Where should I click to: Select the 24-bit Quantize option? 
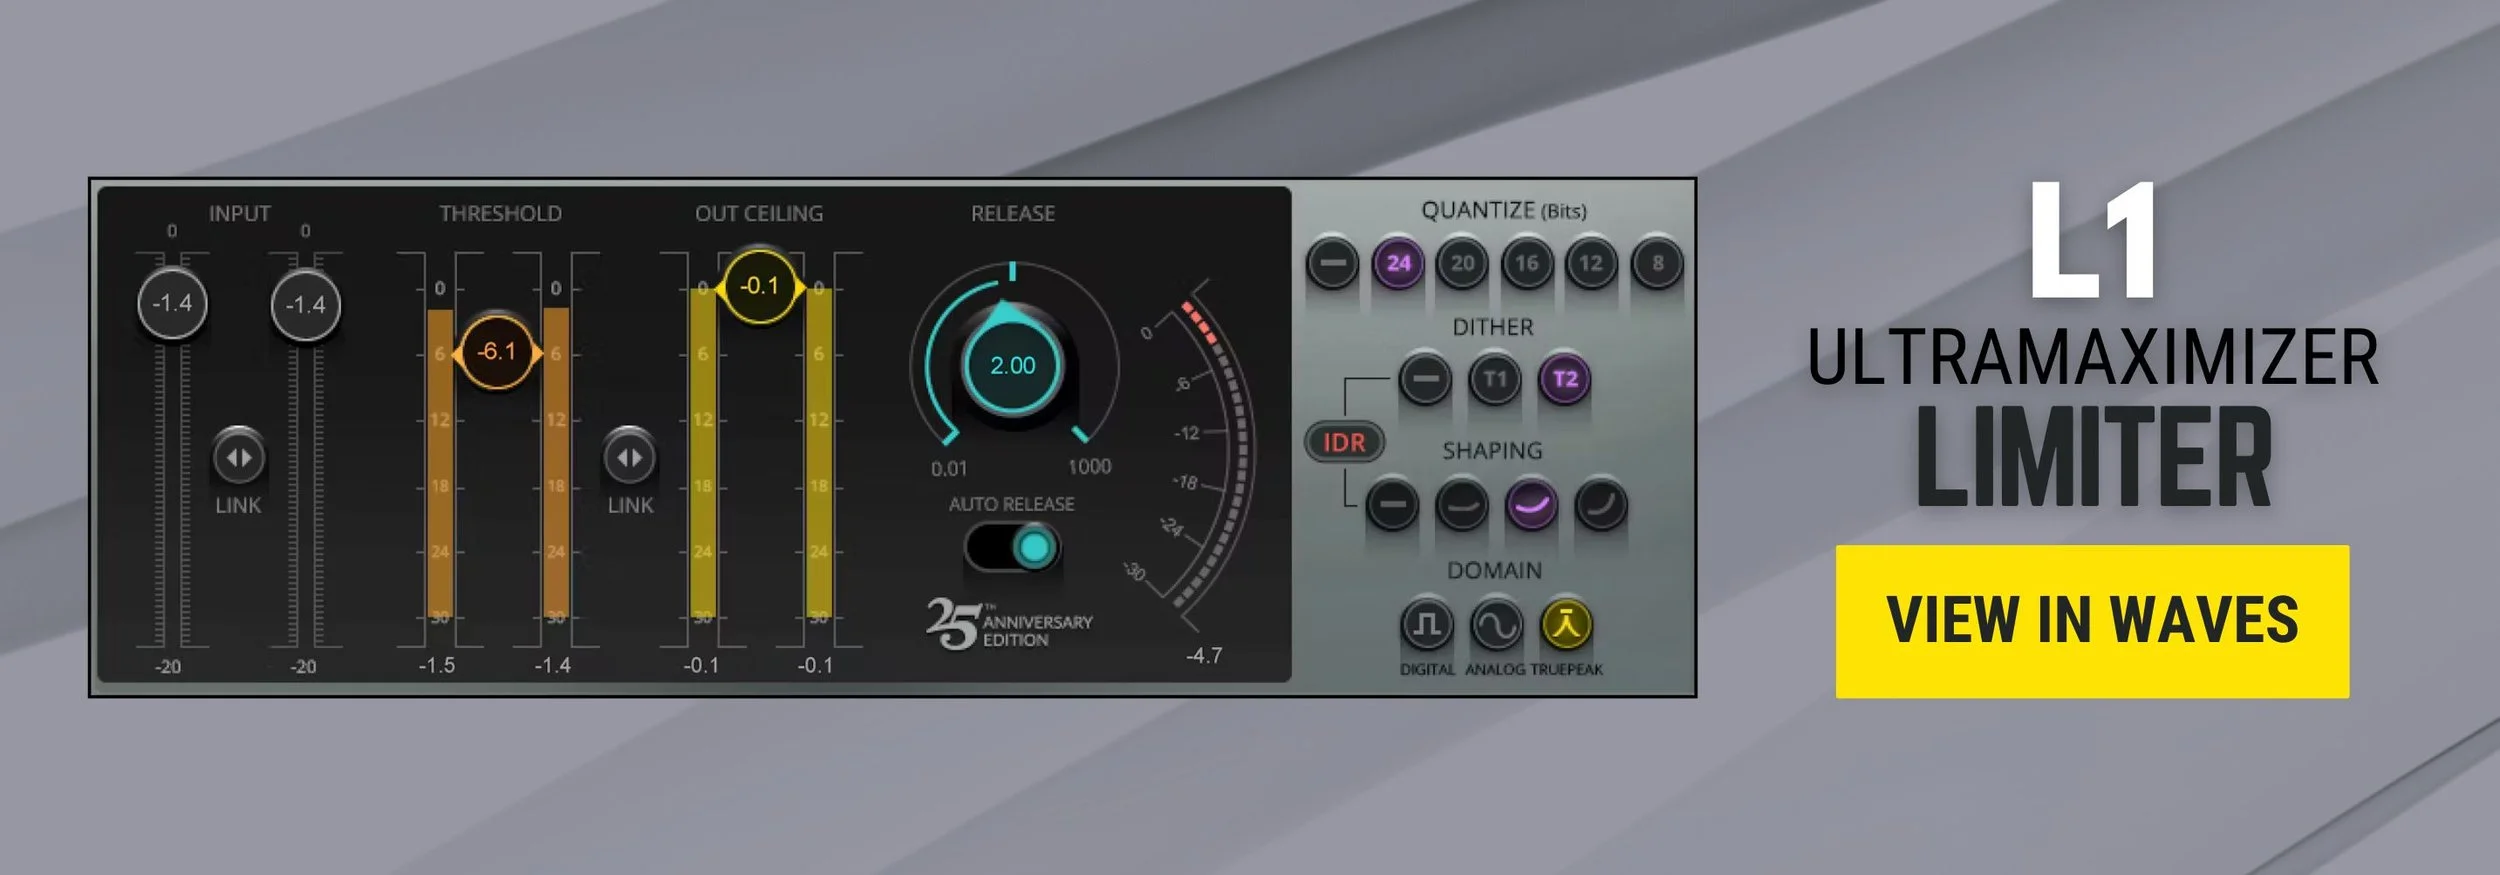(x=1398, y=263)
